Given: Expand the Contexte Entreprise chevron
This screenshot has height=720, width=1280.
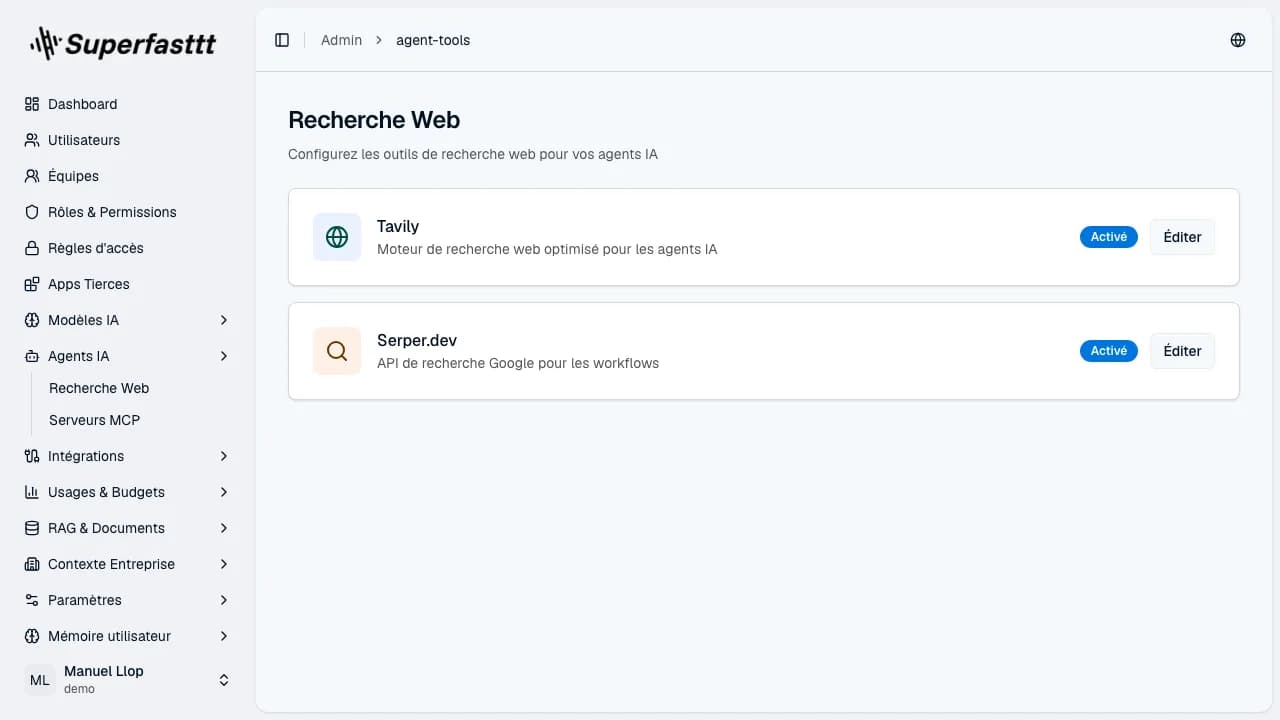Looking at the screenshot, I should [x=224, y=564].
